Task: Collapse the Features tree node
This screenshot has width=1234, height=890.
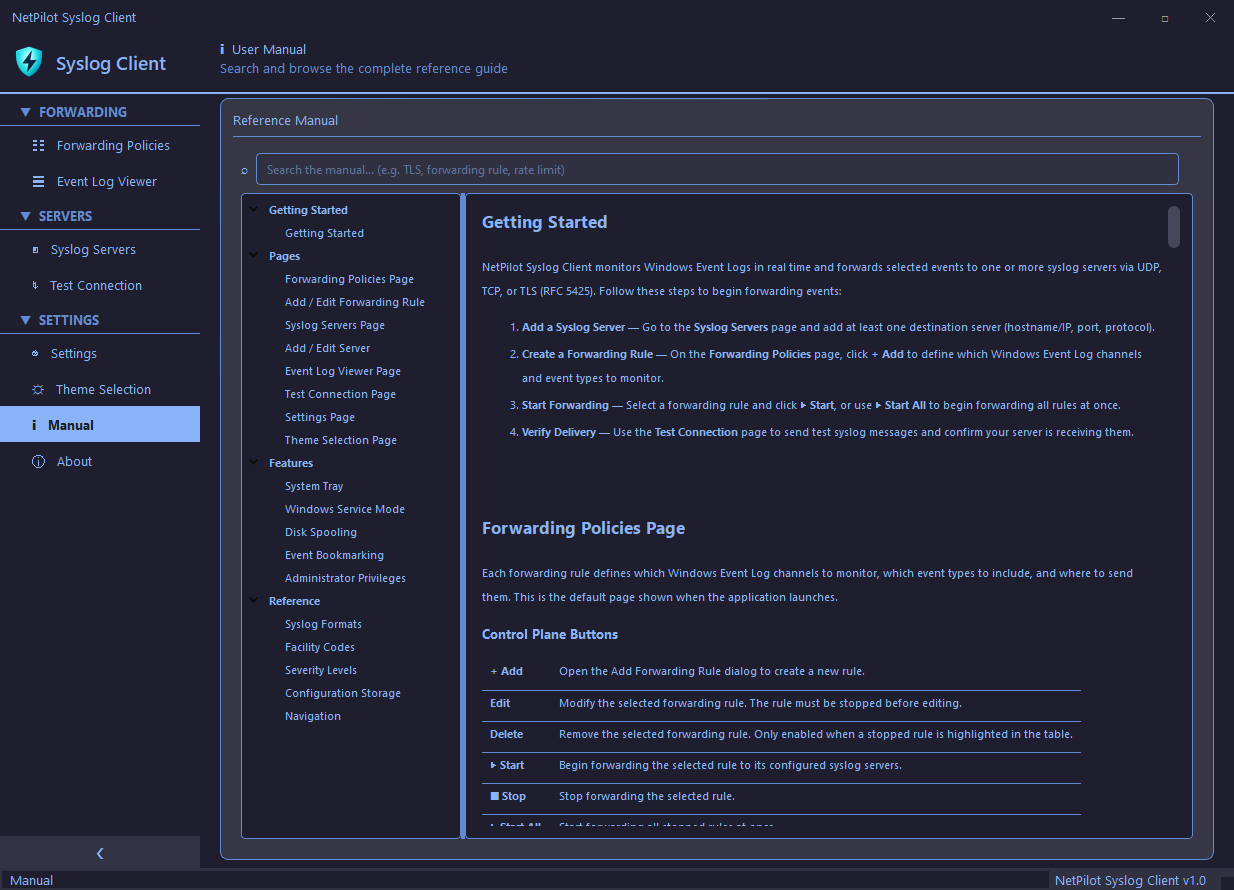Action: pyautogui.click(x=254, y=463)
